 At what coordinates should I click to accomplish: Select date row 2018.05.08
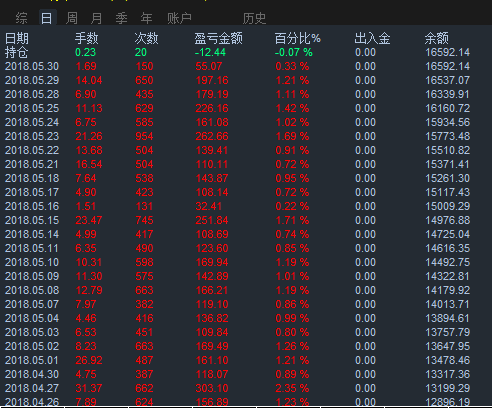pos(32,290)
